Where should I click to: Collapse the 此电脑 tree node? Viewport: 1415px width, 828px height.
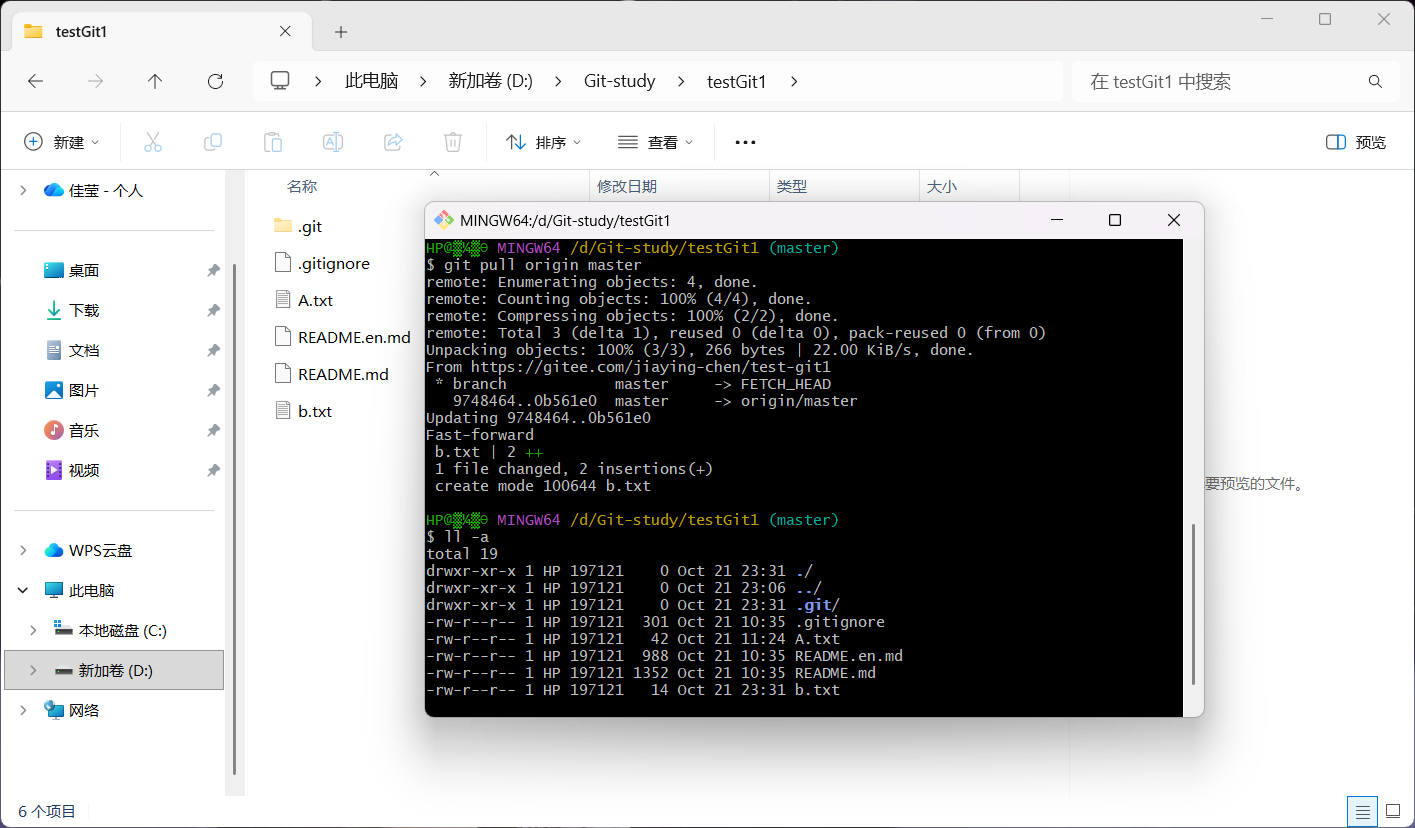point(23,590)
